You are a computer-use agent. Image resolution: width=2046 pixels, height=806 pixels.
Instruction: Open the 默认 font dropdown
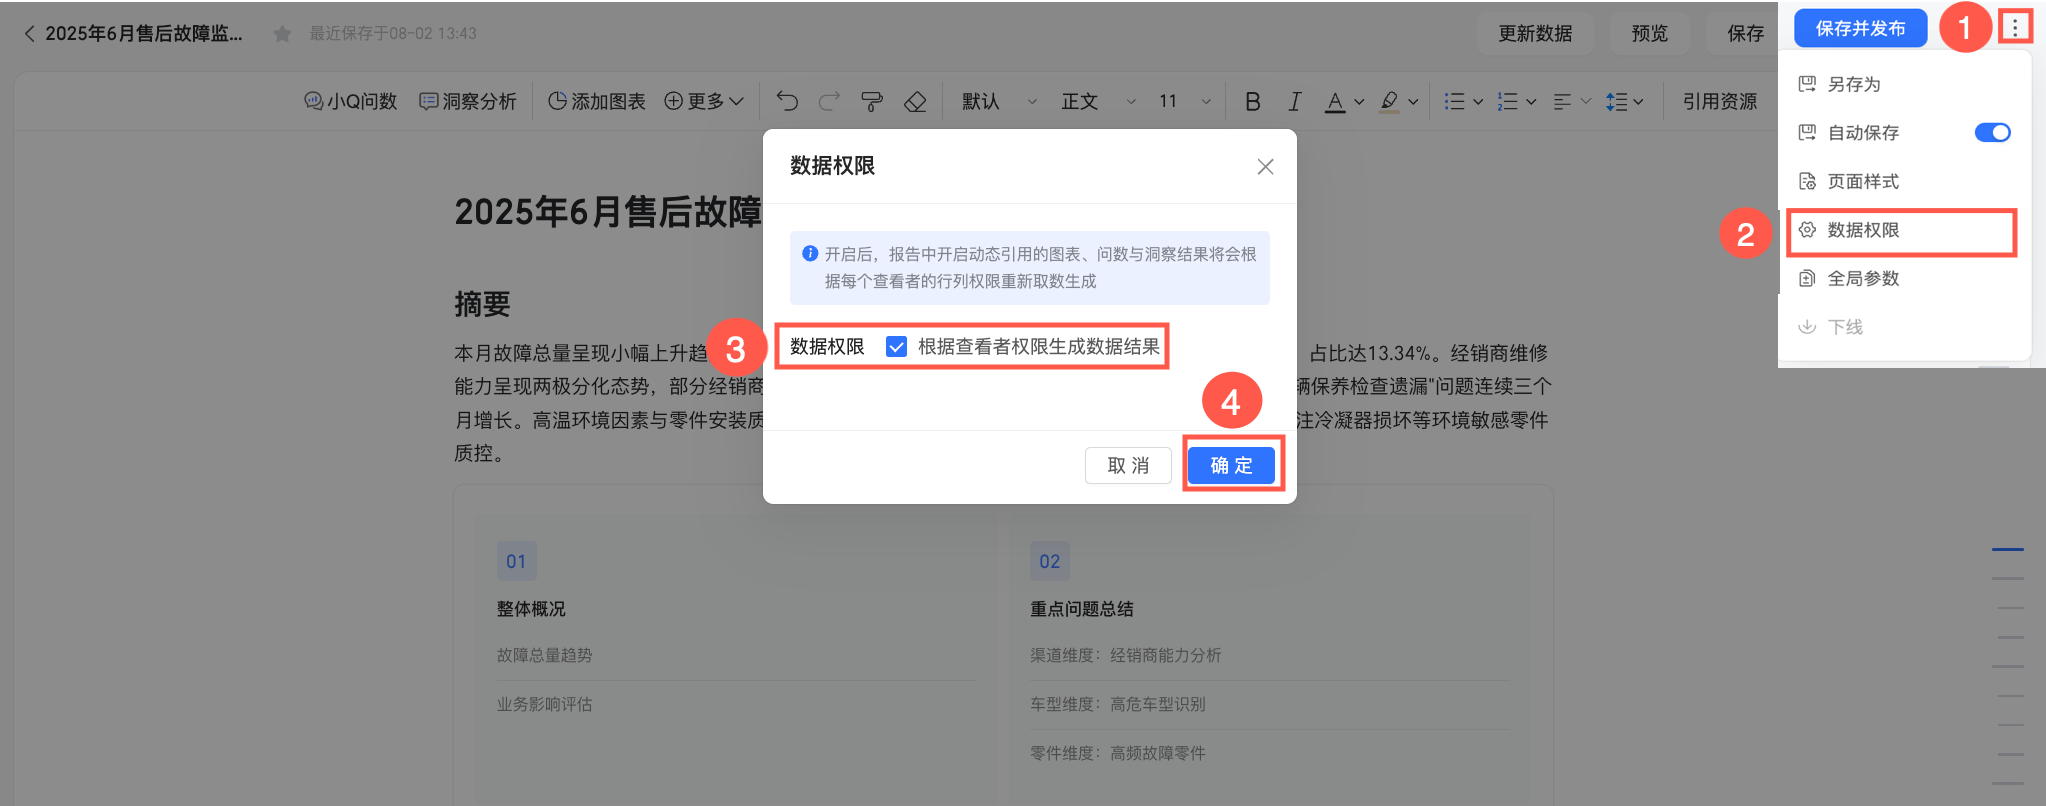click(x=999, y=101)
